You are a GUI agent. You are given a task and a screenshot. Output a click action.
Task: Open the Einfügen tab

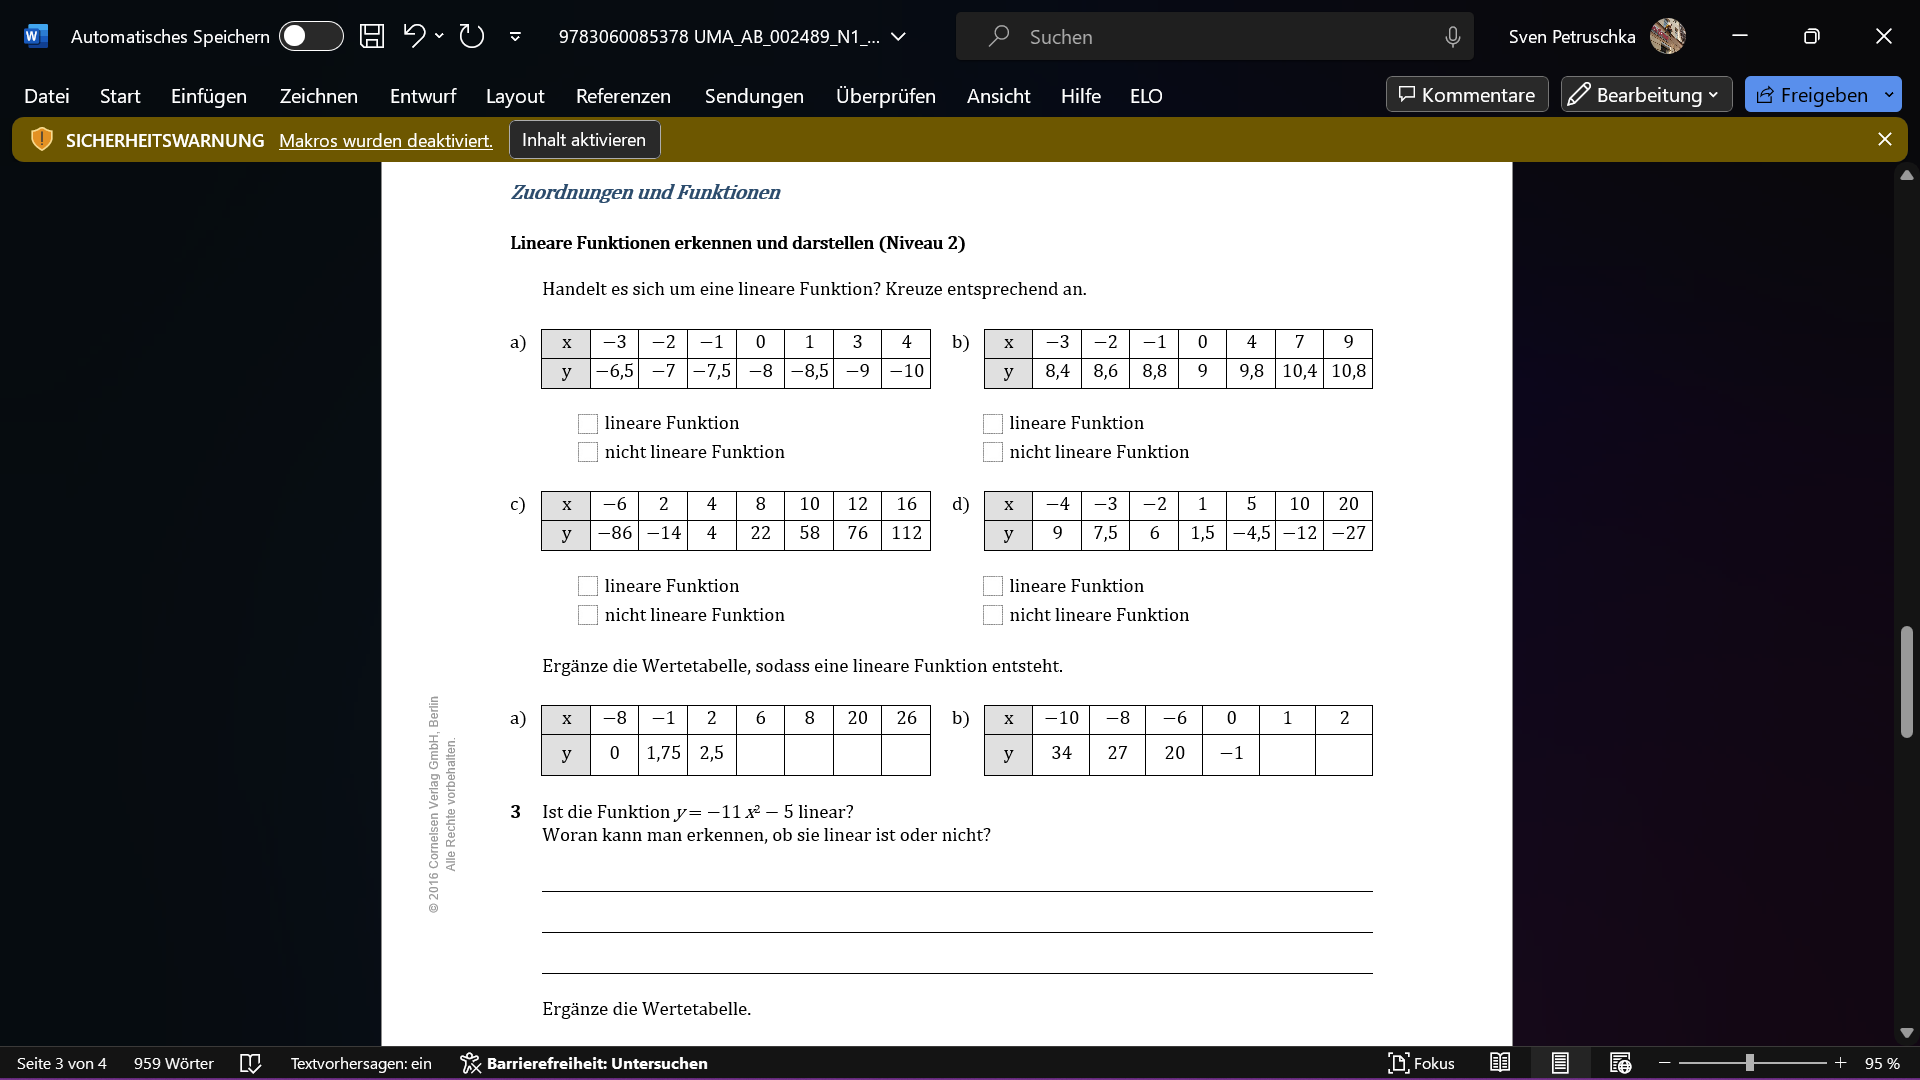[209, 95]
